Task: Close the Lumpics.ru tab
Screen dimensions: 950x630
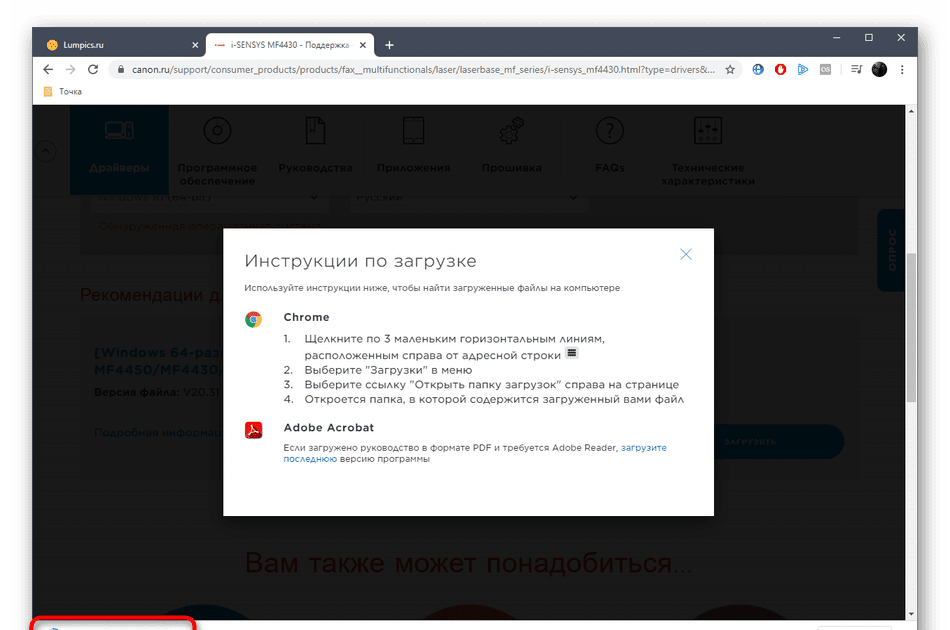Action: tap(195, 45)
